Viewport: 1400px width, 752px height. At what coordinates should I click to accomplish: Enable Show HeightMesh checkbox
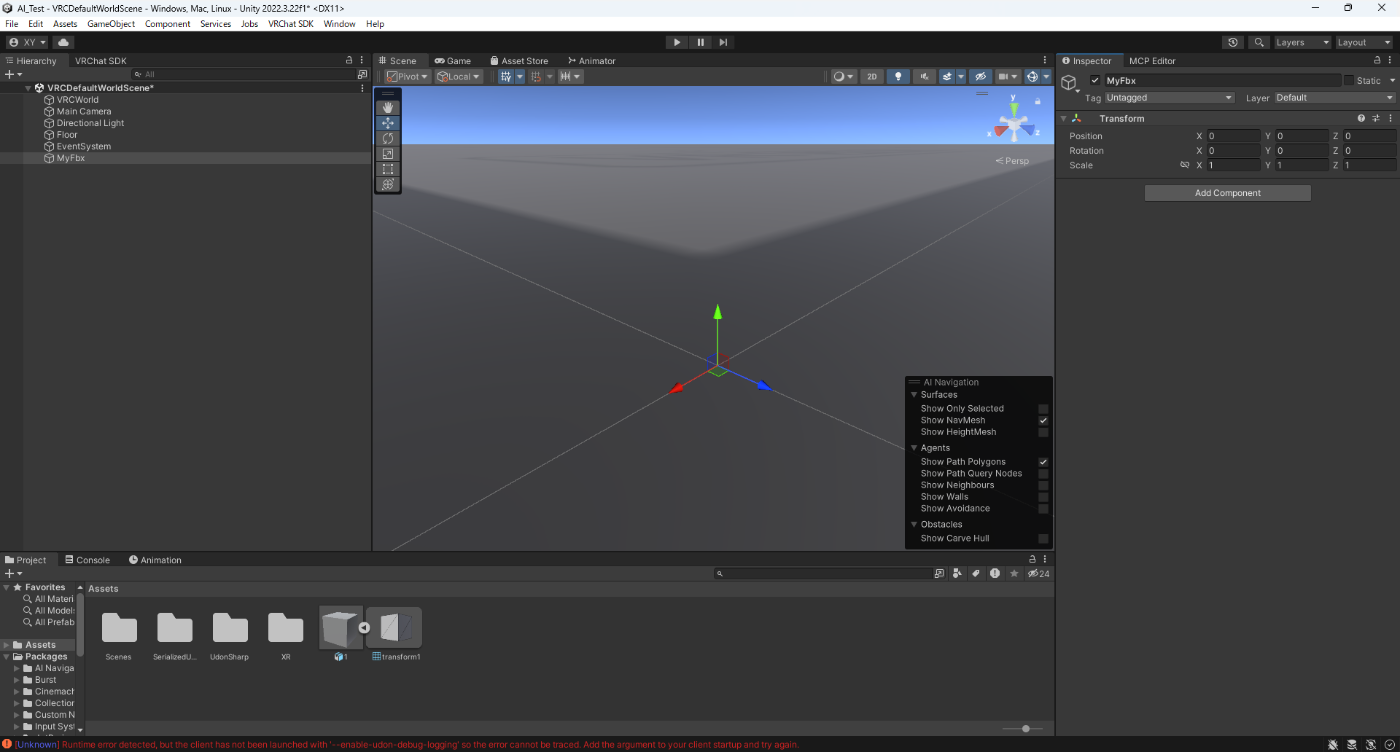1043,432
